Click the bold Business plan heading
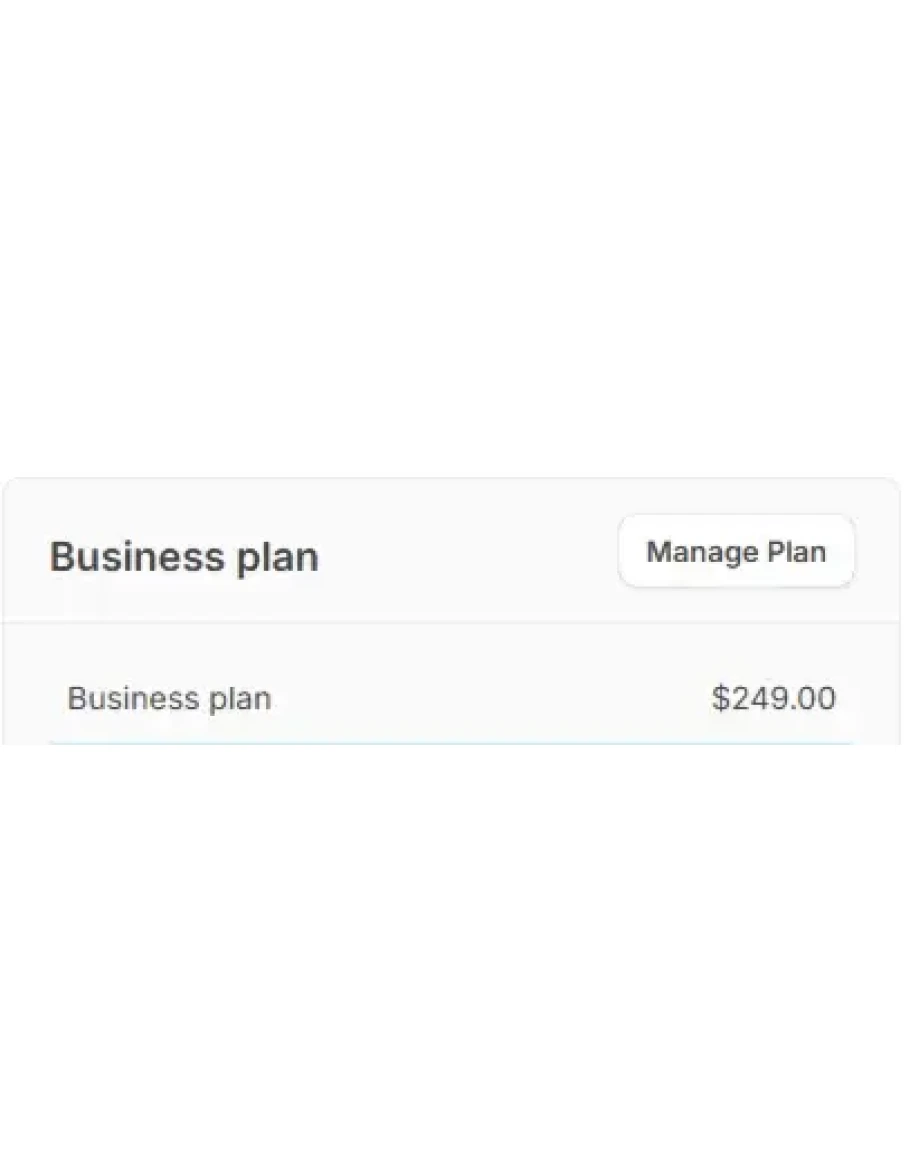 click(x=184, y=557)
